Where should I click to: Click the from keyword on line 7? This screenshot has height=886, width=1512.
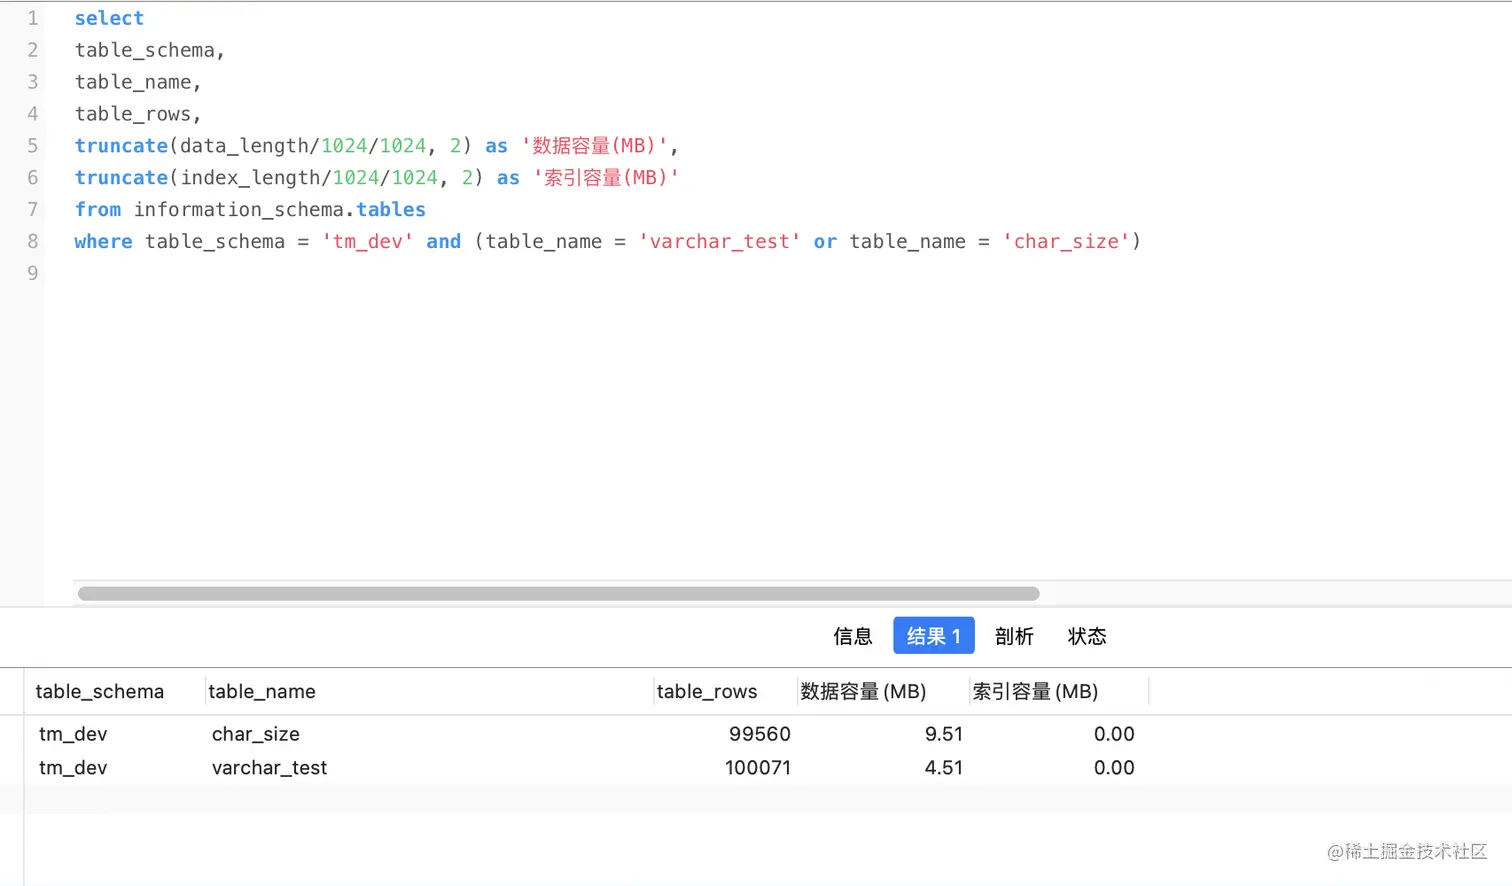pos(98,210)
